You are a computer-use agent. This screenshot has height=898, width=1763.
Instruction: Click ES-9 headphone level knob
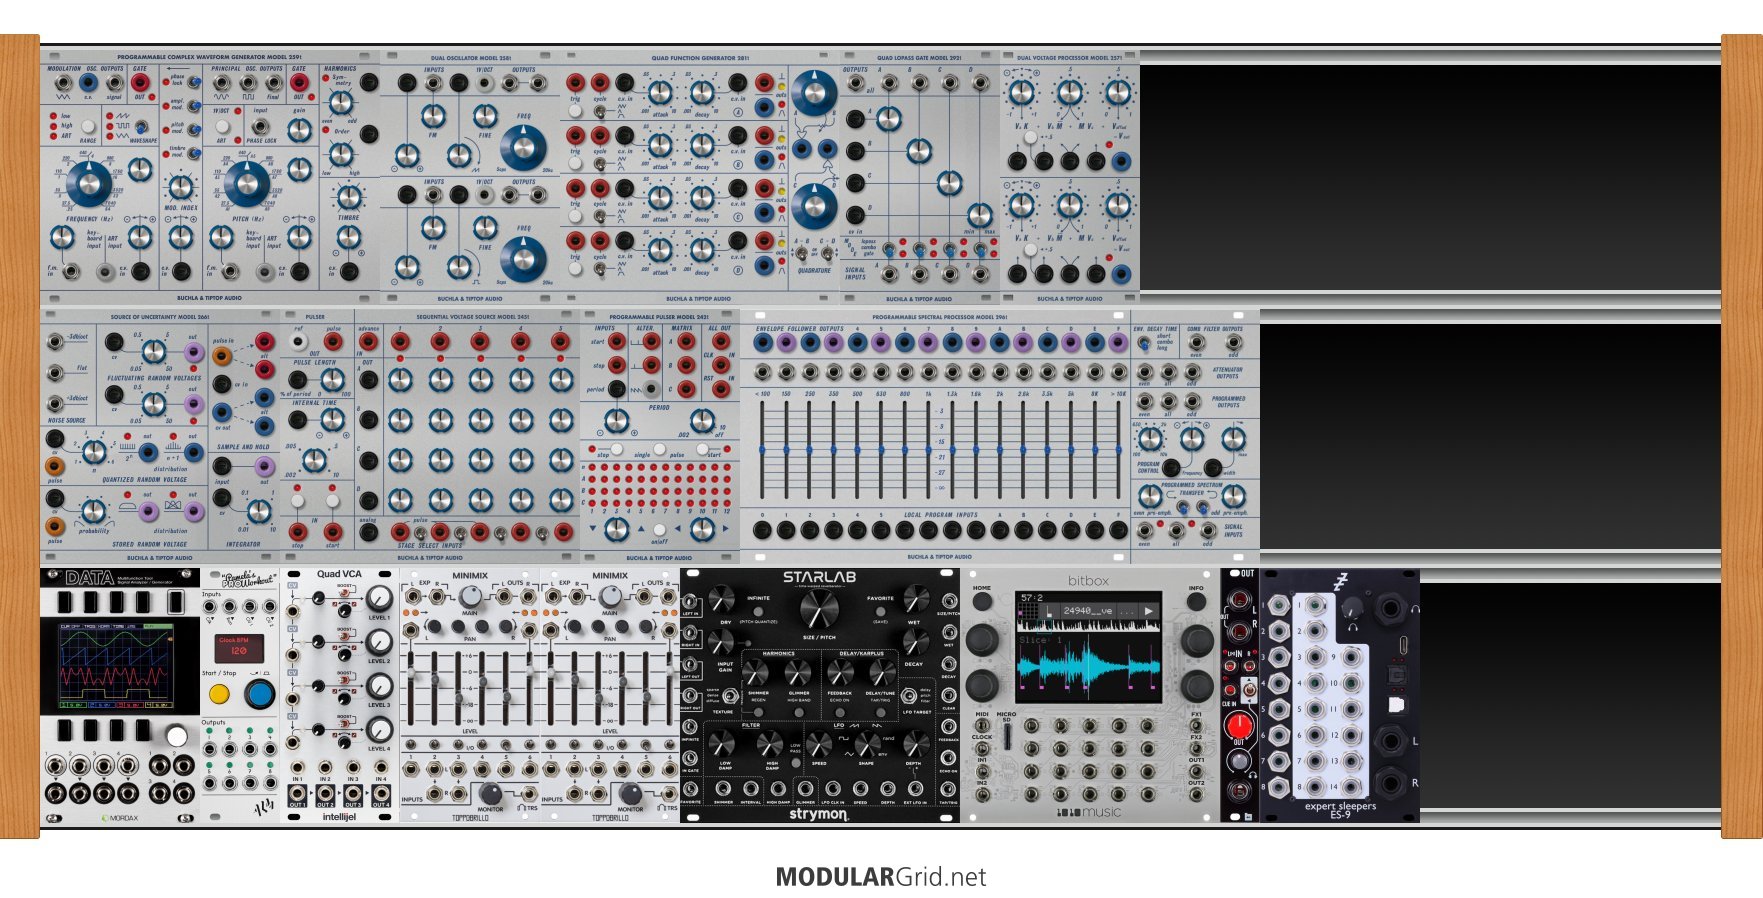coord(1352,608)
